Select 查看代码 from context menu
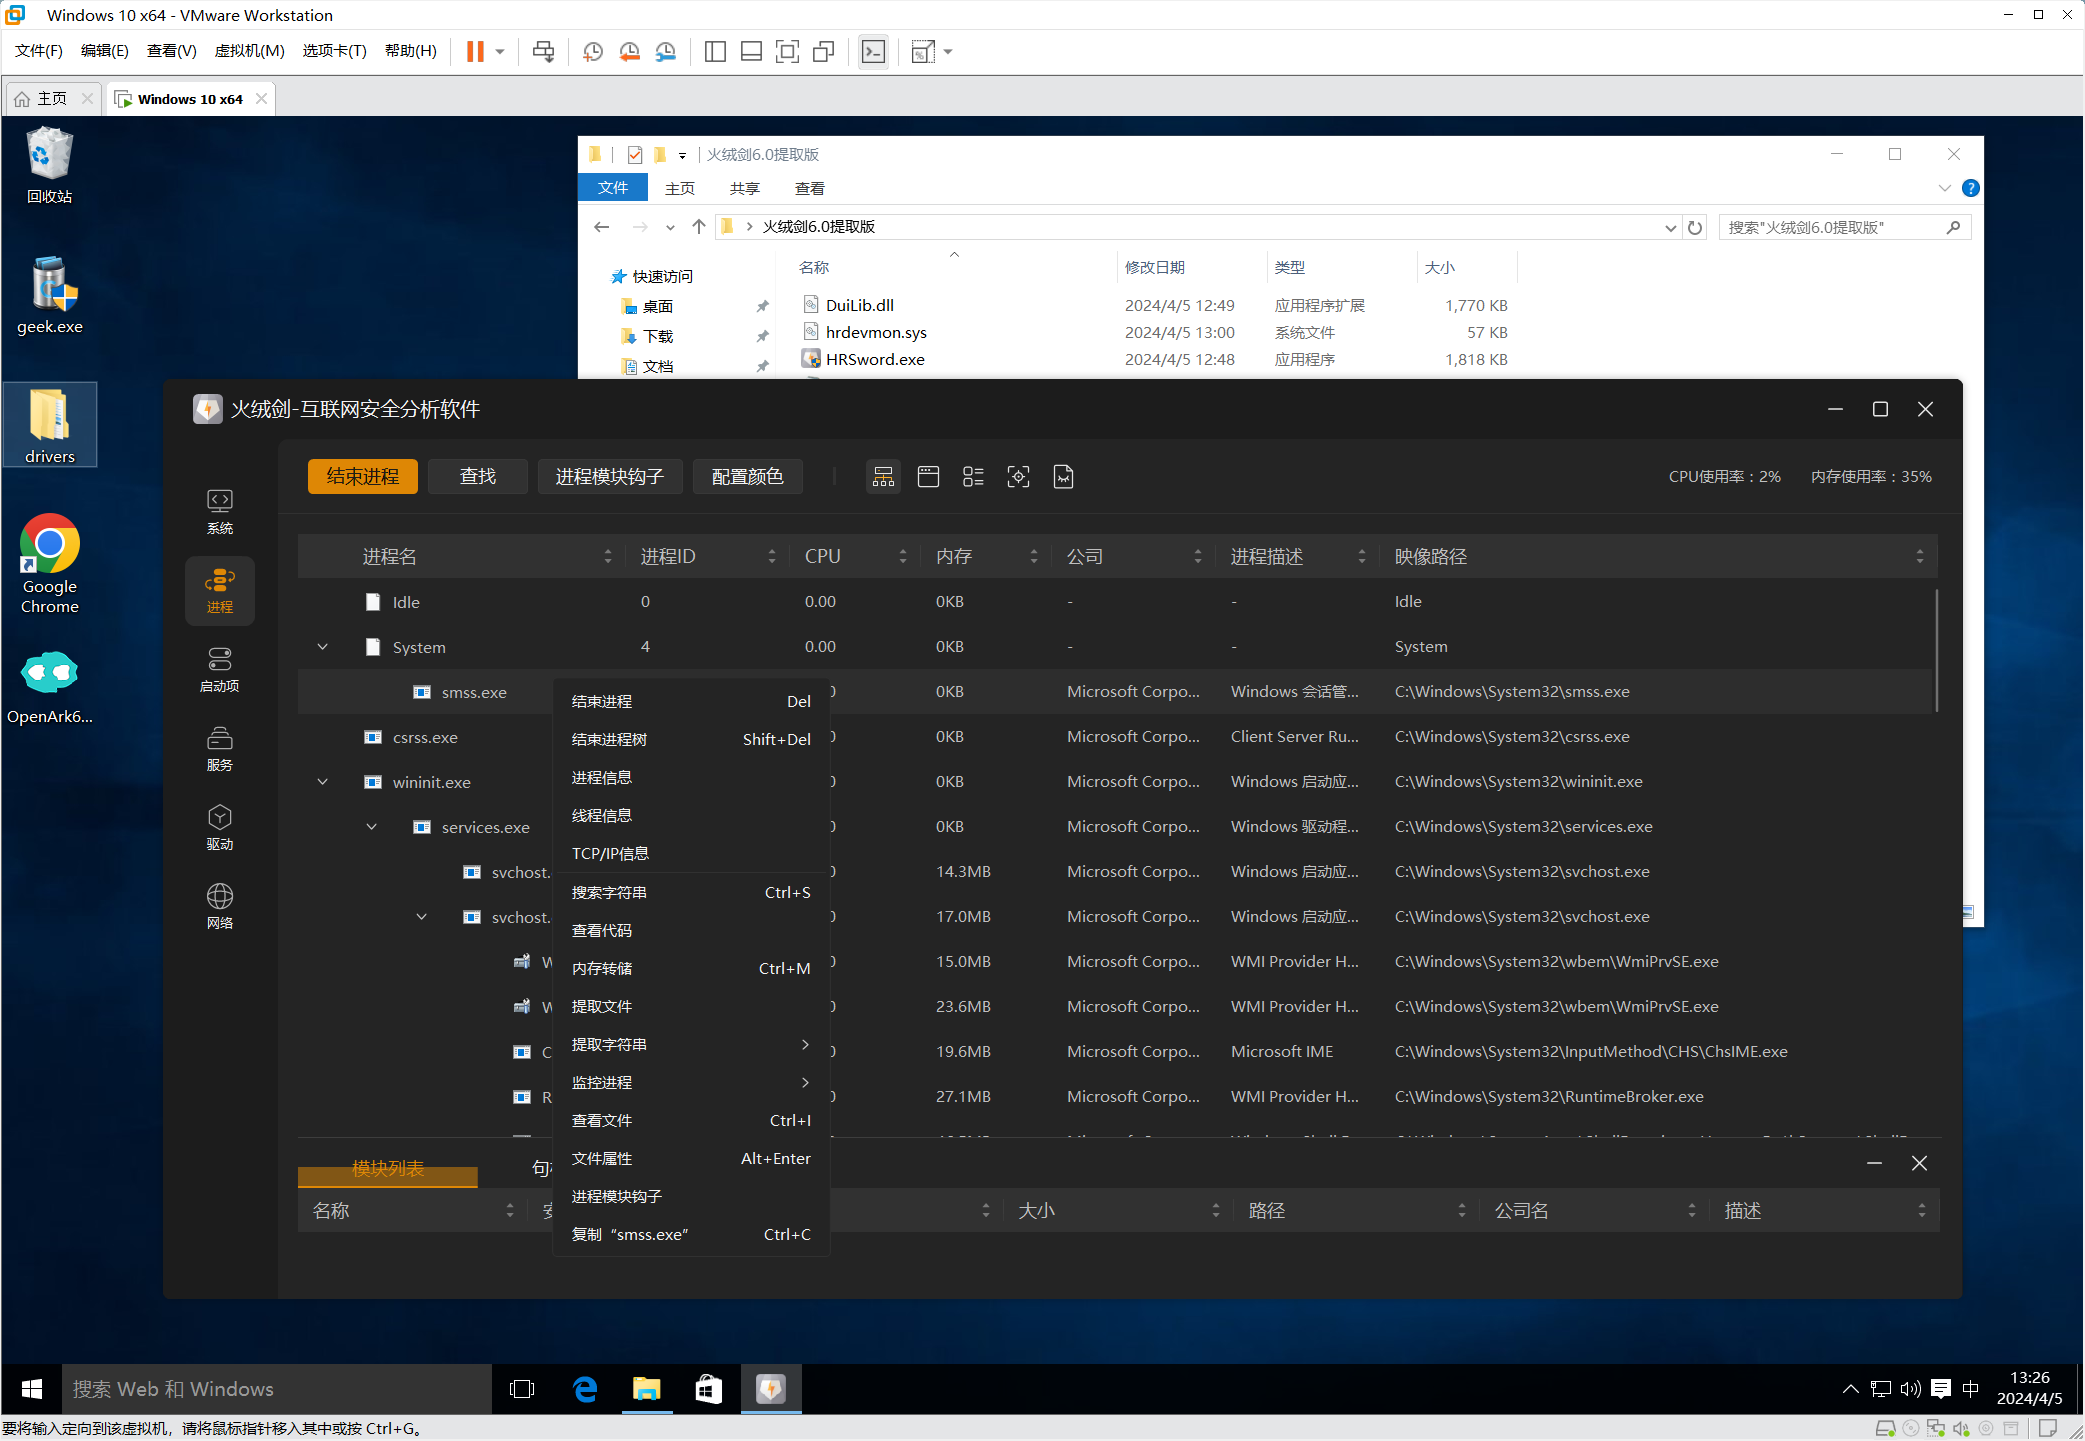Viewport: 2085px width, 1441px height. coord(691,931)
